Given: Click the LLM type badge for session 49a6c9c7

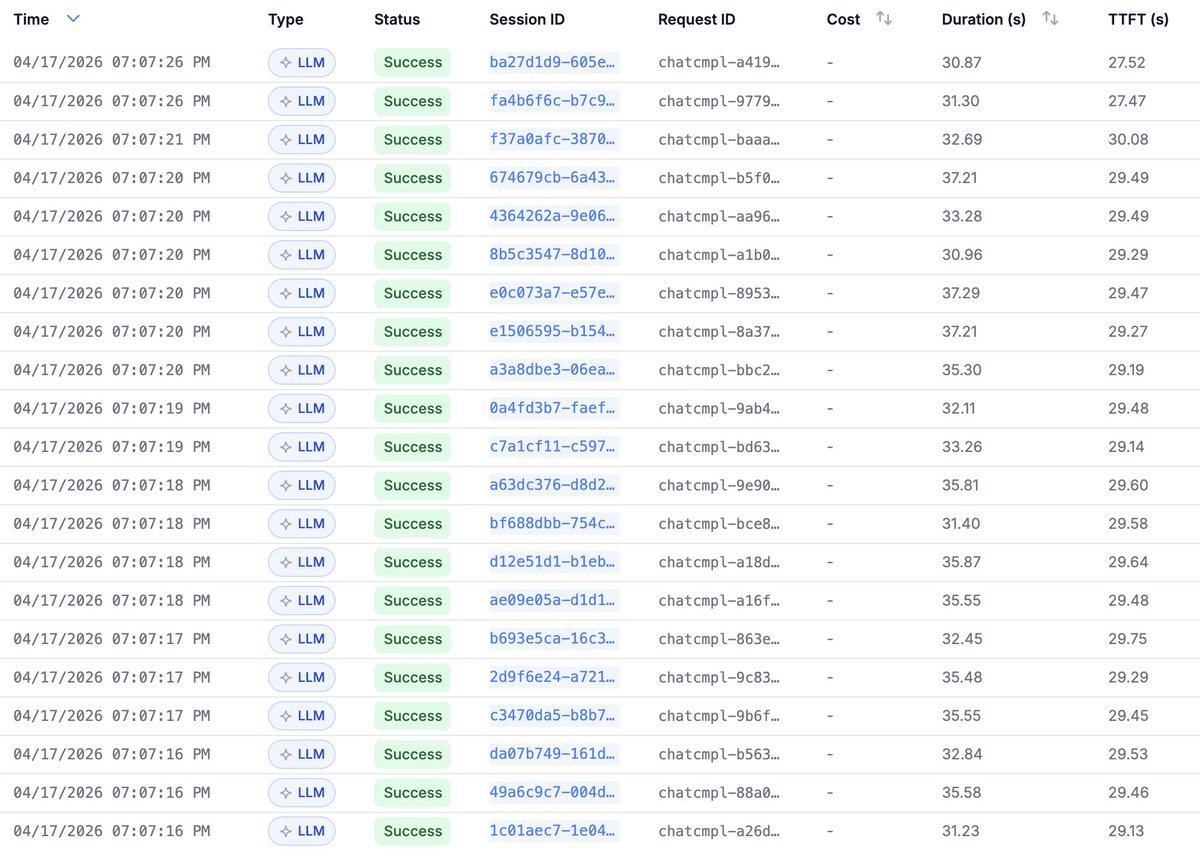Looking at the screenshot, I should click(302, 793).
